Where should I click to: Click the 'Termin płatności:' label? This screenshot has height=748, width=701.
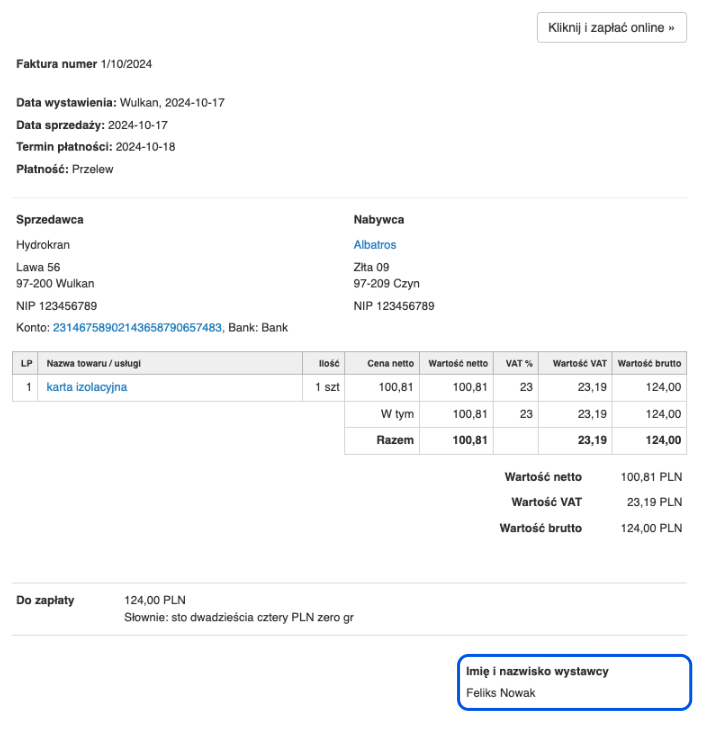[64, 147]
